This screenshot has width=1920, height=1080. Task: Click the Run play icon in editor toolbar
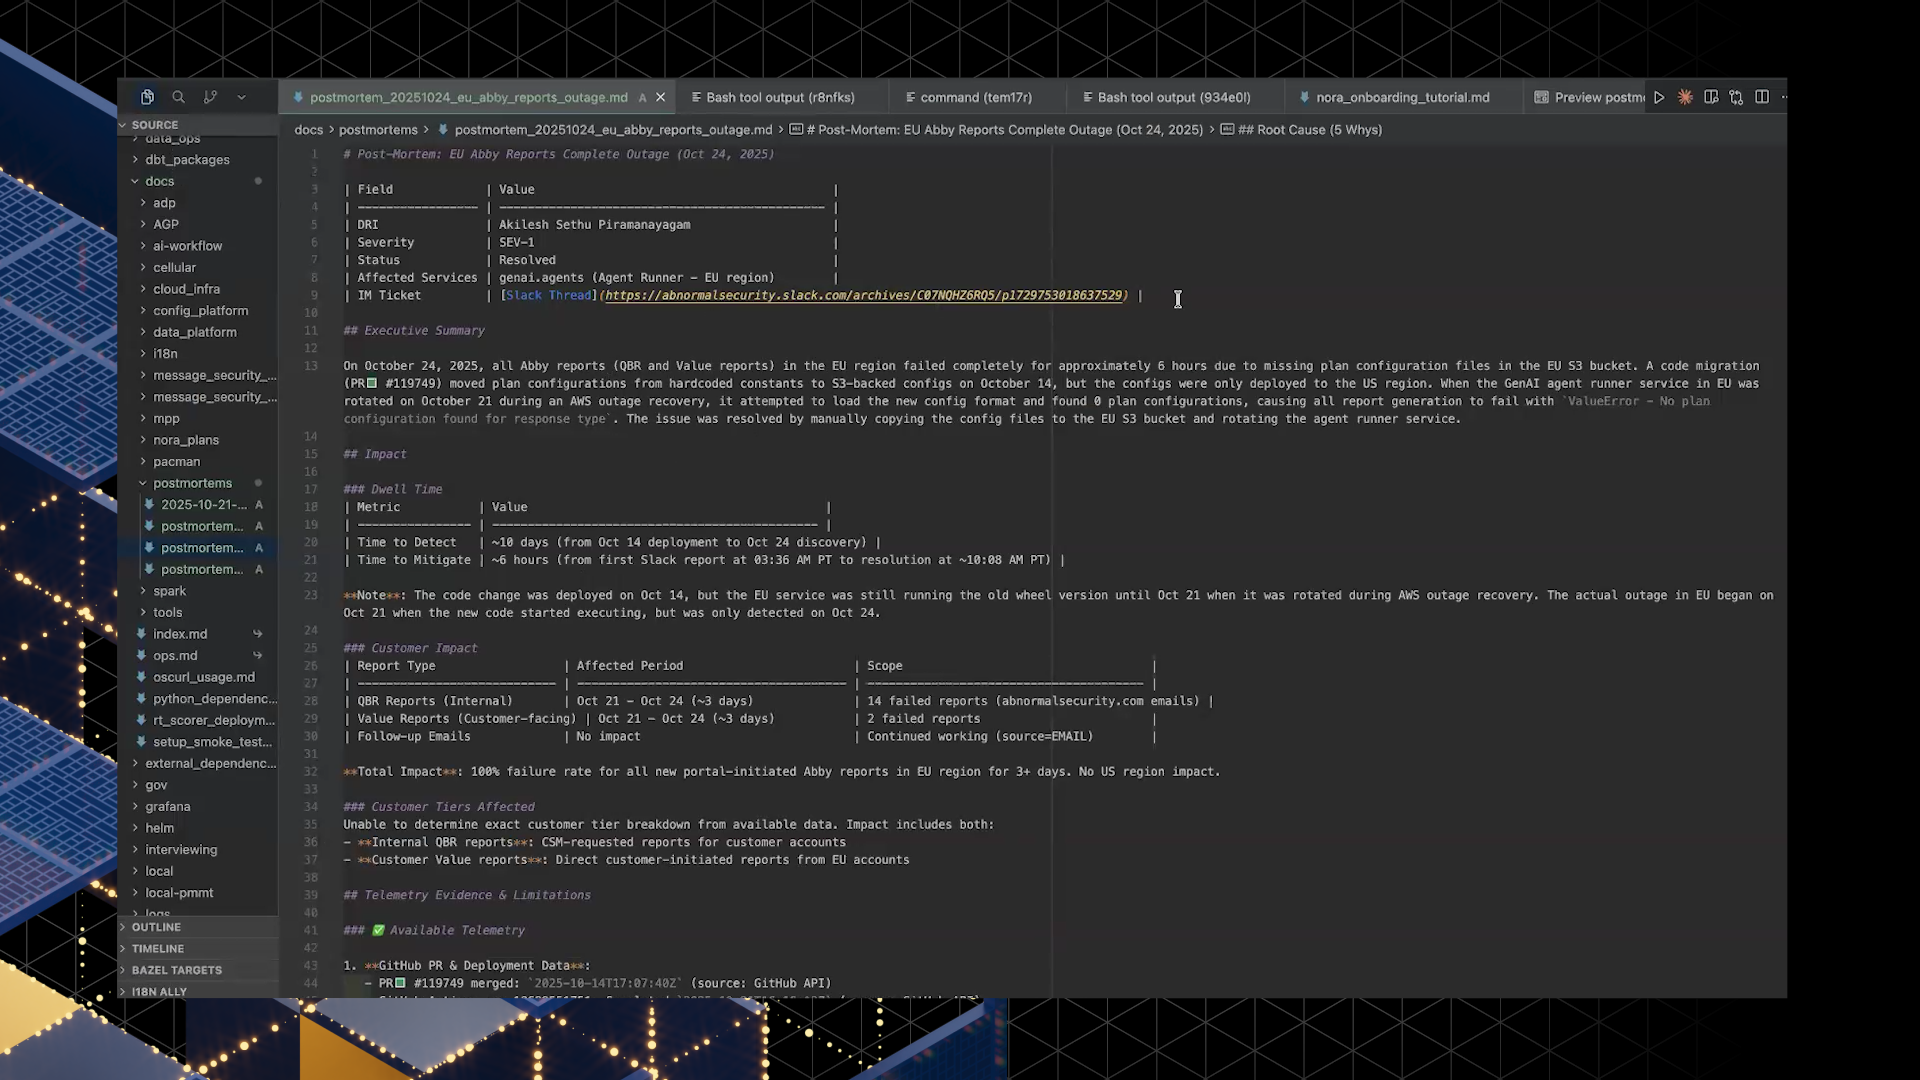[1659, 97]
